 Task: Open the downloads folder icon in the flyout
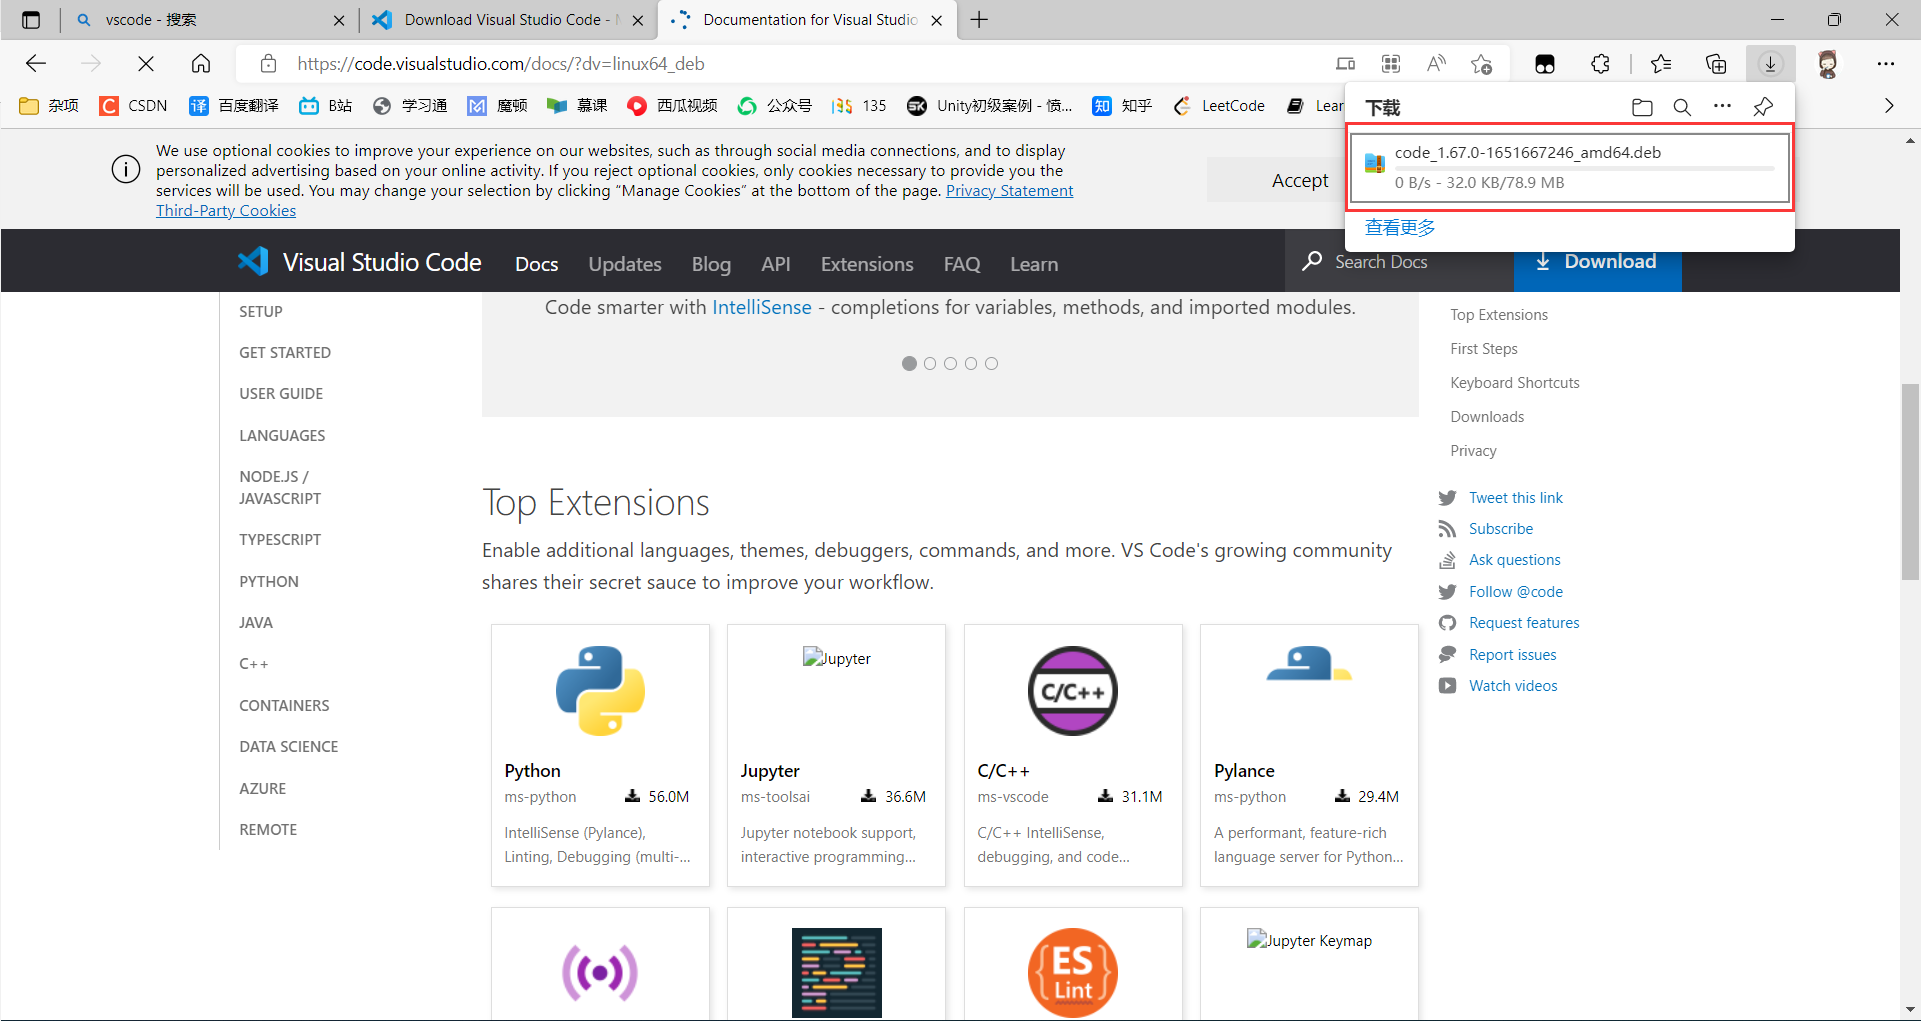(1642, 107)
